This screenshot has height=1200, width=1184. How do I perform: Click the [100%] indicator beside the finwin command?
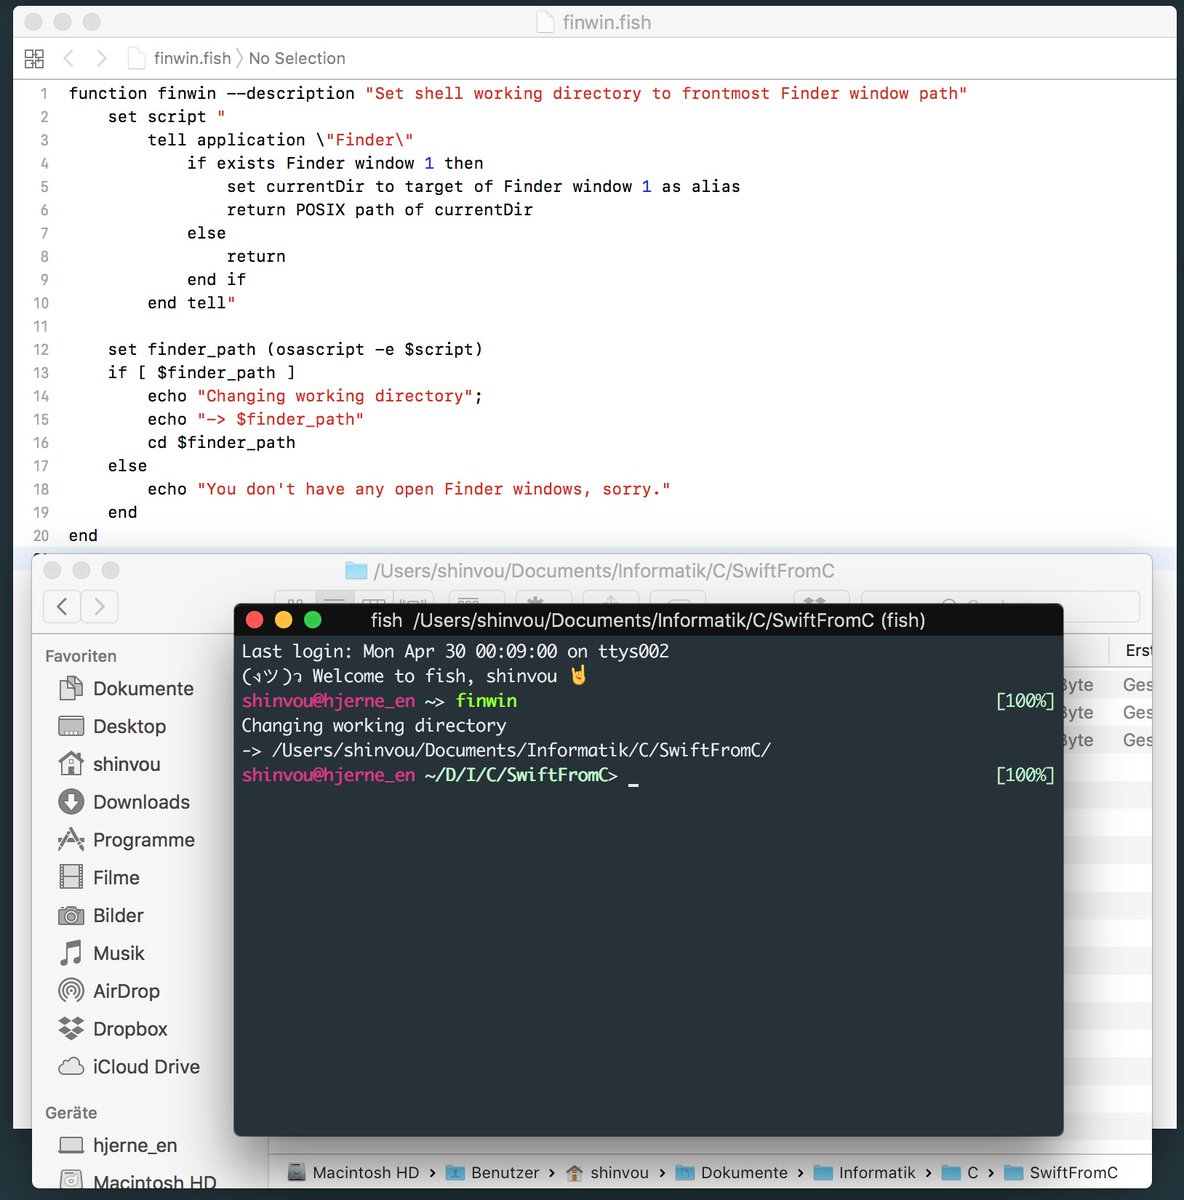(1025, 701)
